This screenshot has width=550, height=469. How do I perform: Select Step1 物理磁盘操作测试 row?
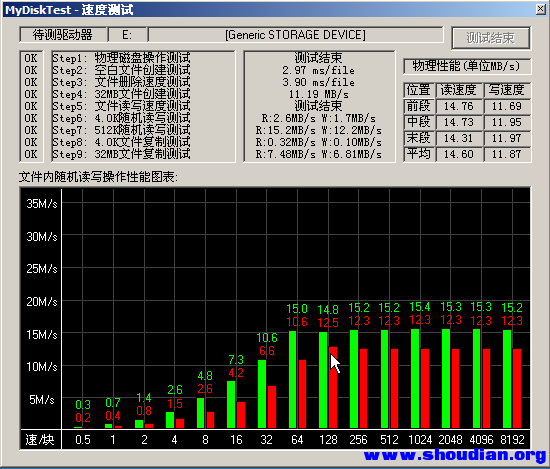point(121,58)
